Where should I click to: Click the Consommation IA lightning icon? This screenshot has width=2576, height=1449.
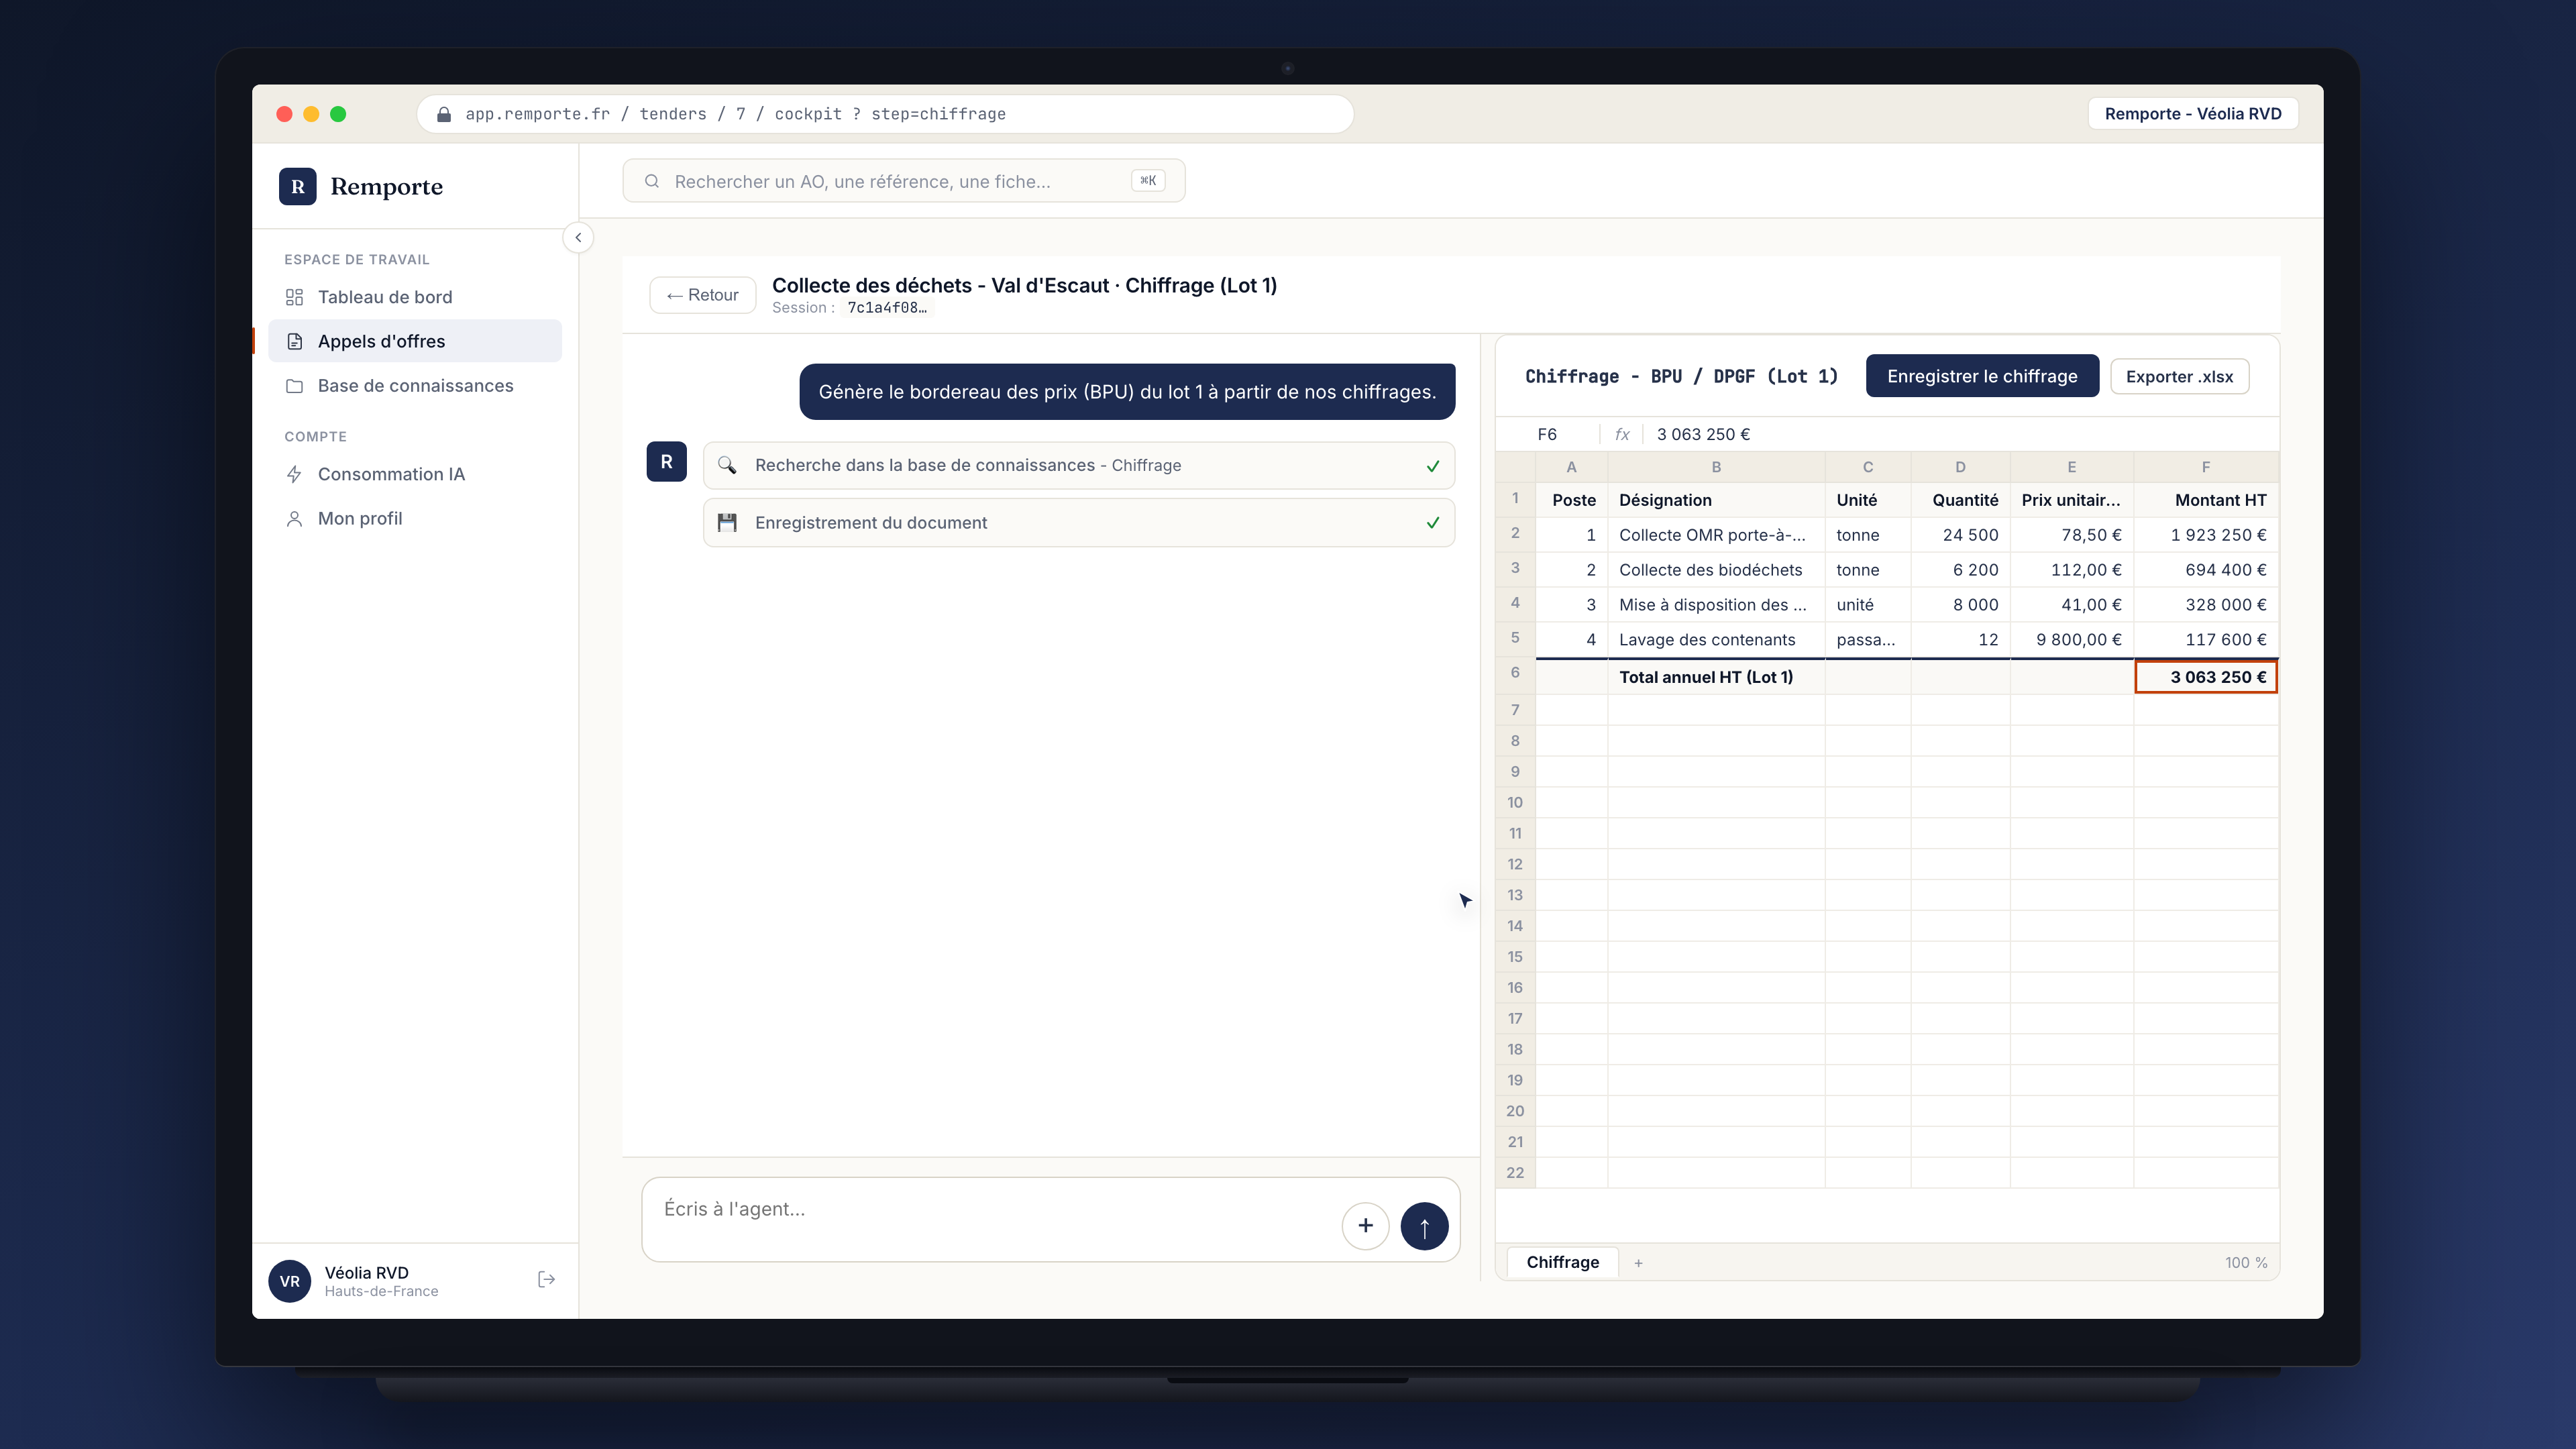[x=294, y=474]
